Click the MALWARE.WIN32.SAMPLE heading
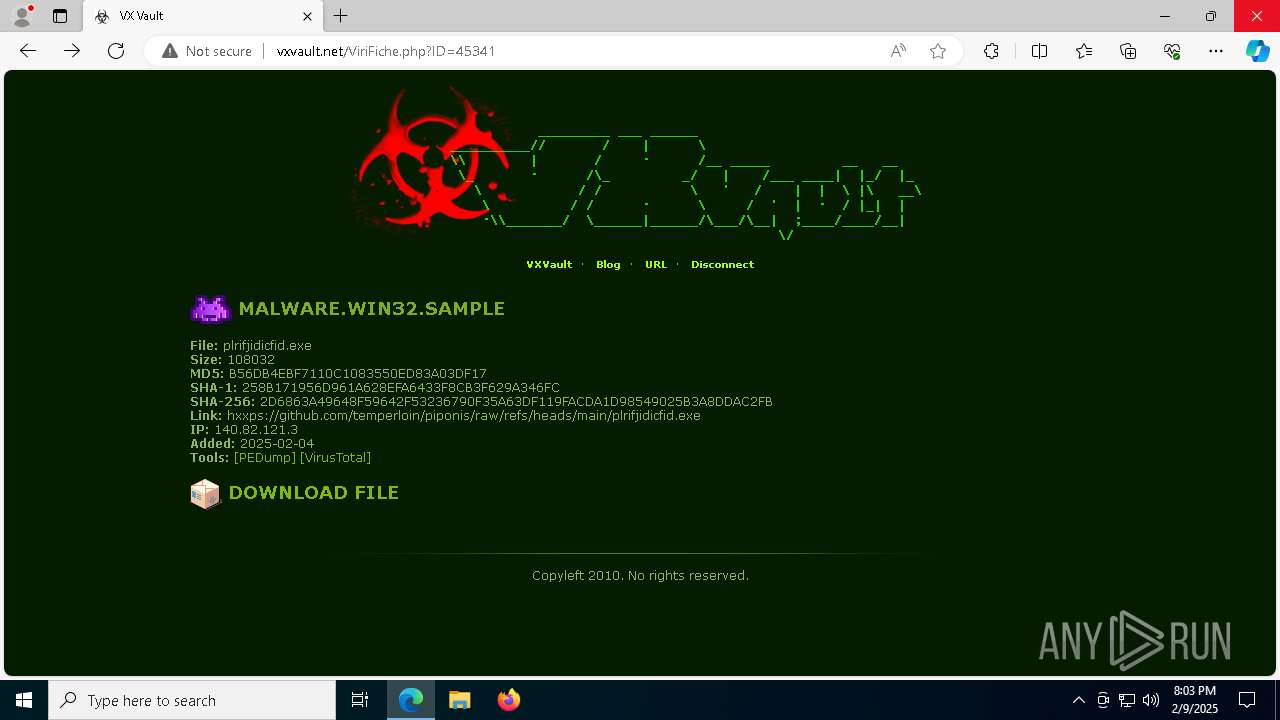This screenshot has height=720, width=1280. tap(371, 309)
